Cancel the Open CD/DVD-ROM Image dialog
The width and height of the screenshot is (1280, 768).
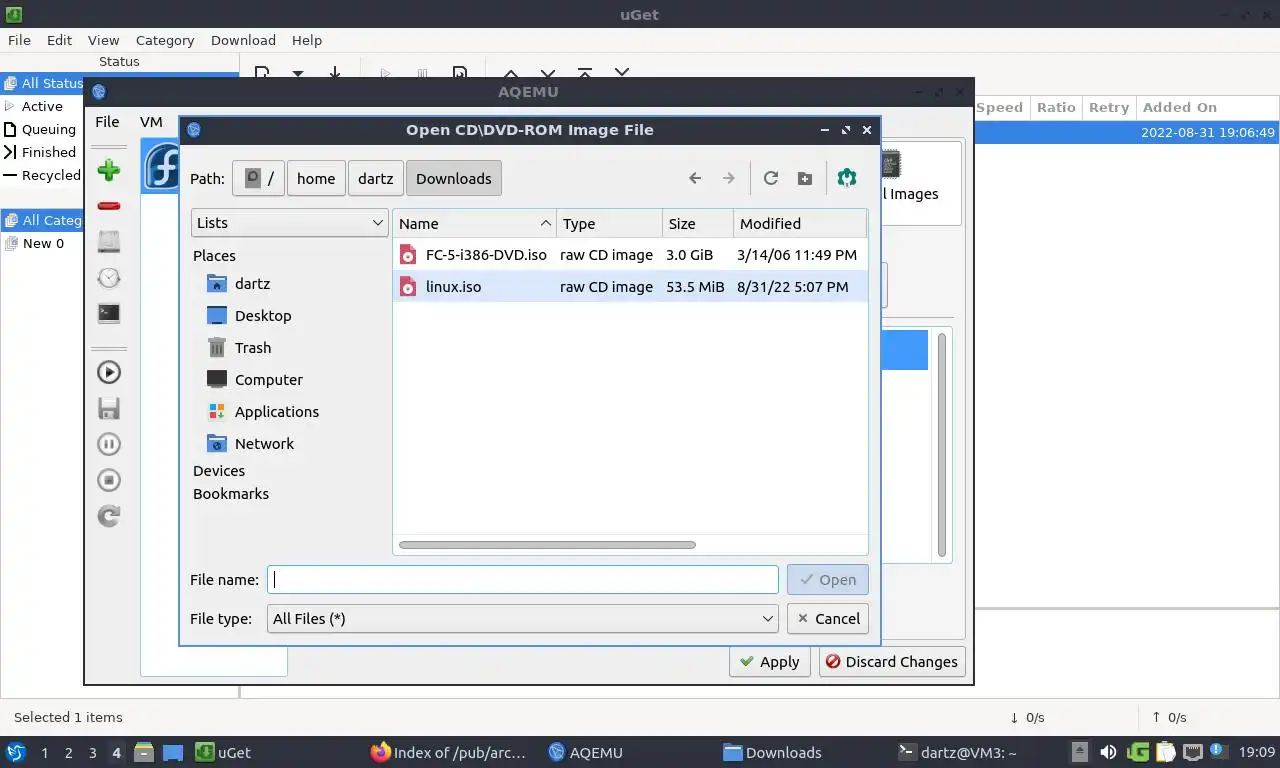click(x=828, y=618)
